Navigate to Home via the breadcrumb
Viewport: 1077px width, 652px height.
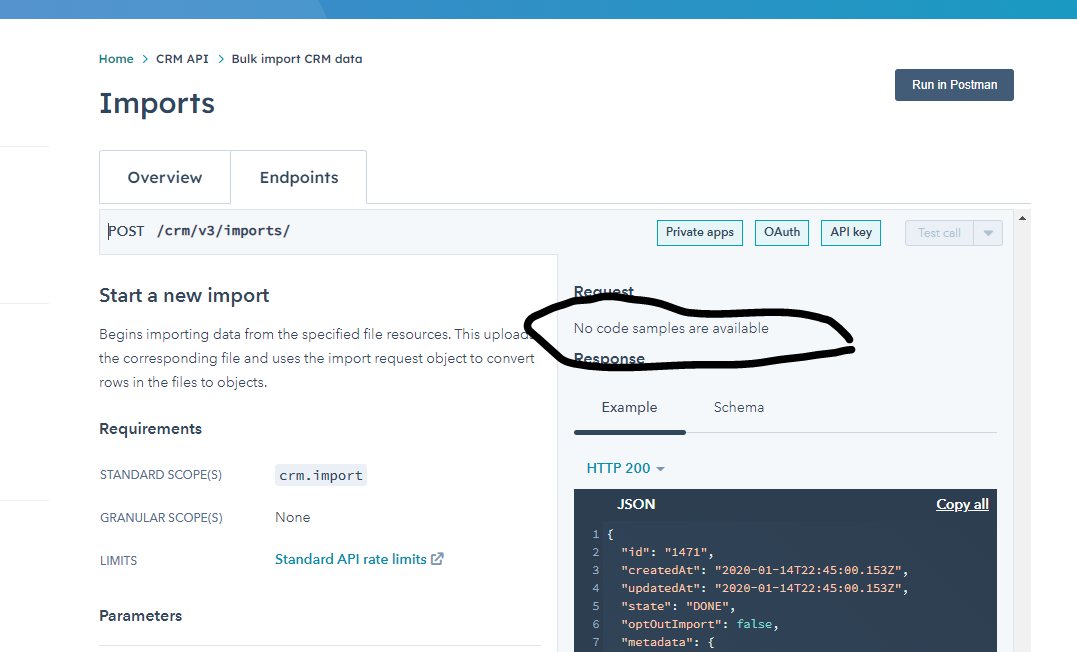[116, 58]
